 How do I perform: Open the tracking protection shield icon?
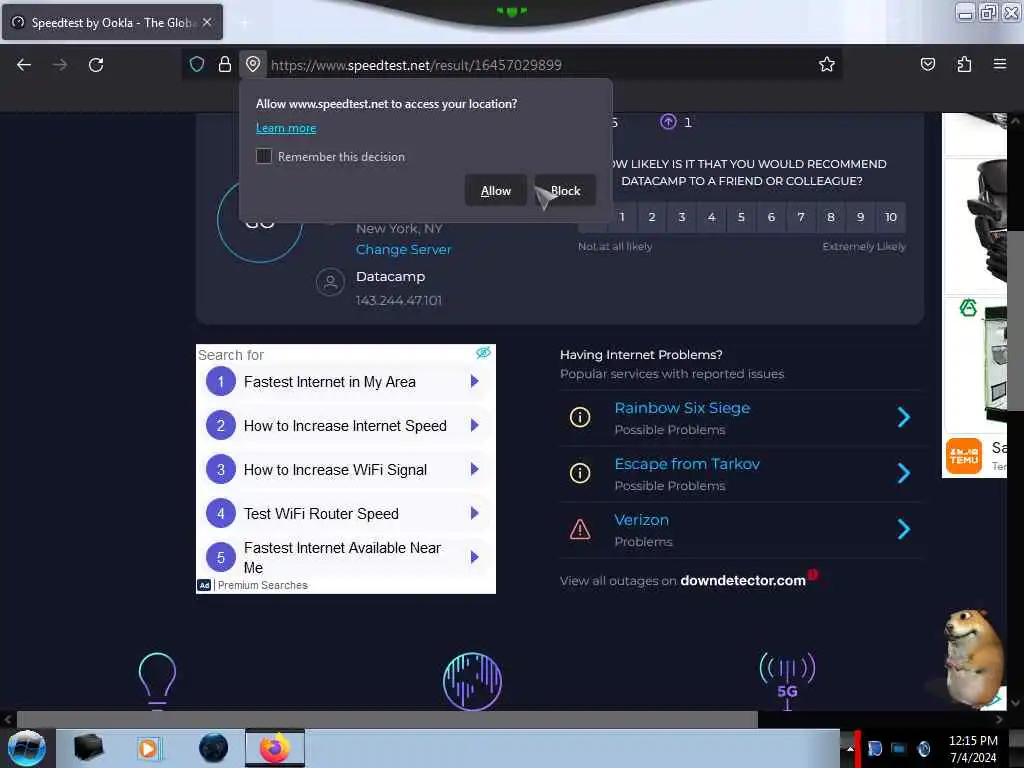tap(197, 64)
